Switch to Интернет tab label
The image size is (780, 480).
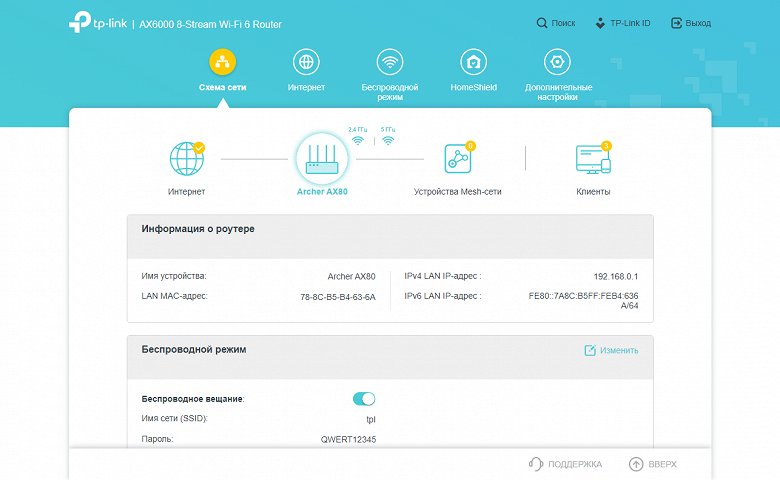[x=306, y=88]
